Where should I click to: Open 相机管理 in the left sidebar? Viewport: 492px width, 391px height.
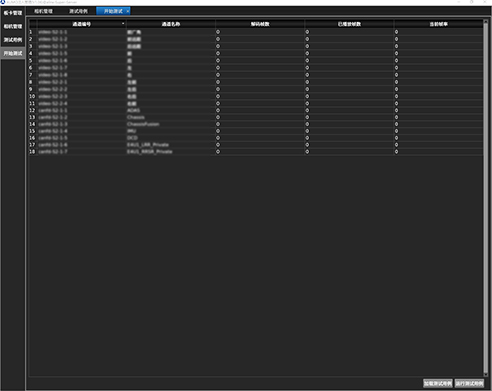pyautogui.click(x=13, y=26)
